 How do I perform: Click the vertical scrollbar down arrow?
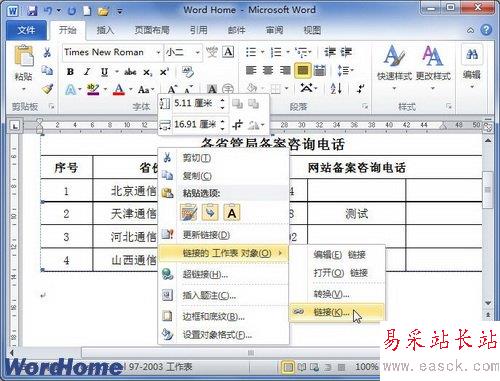point(488,303)
